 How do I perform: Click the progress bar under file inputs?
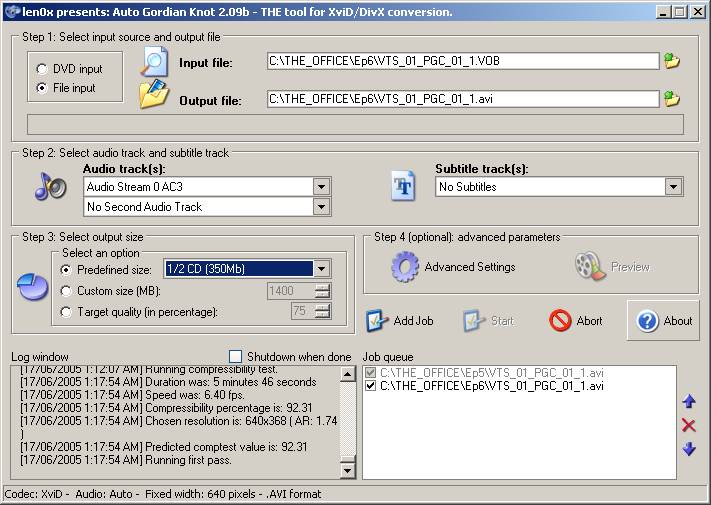356,124
